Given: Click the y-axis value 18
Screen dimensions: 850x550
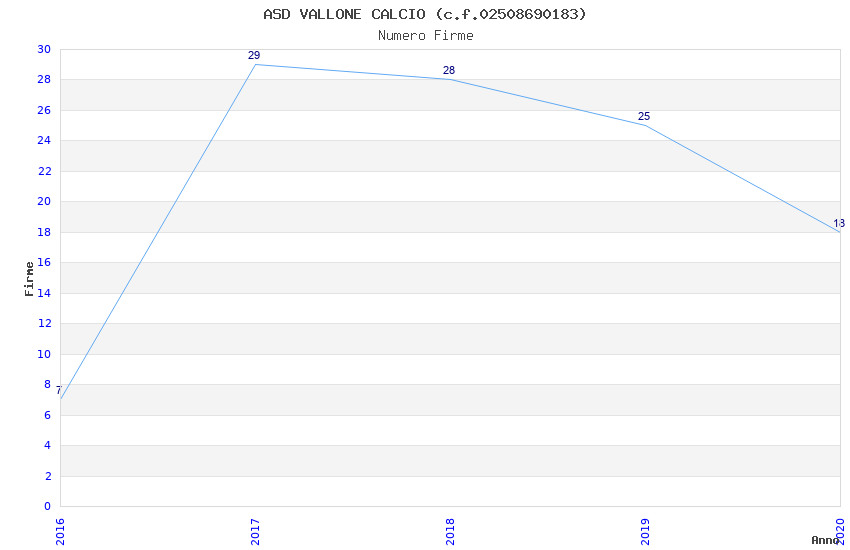Looking at the screenshot, I should [44, 232].
